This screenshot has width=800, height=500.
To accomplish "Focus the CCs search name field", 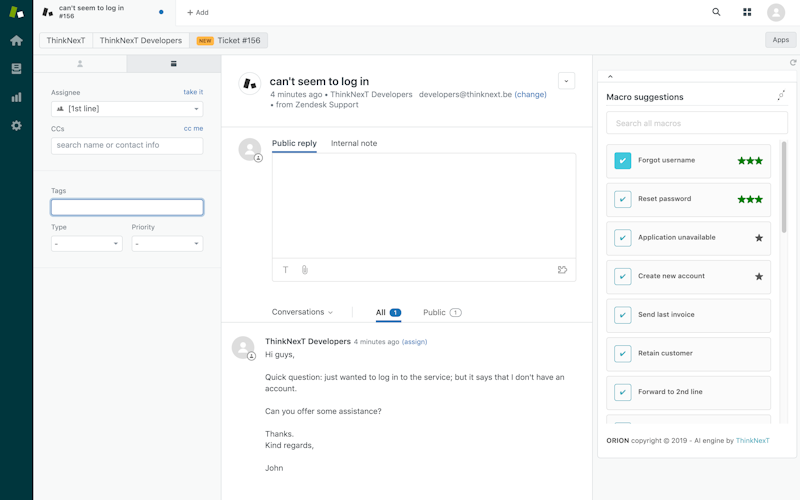I will pyautogui.click(x=127, y=145).
